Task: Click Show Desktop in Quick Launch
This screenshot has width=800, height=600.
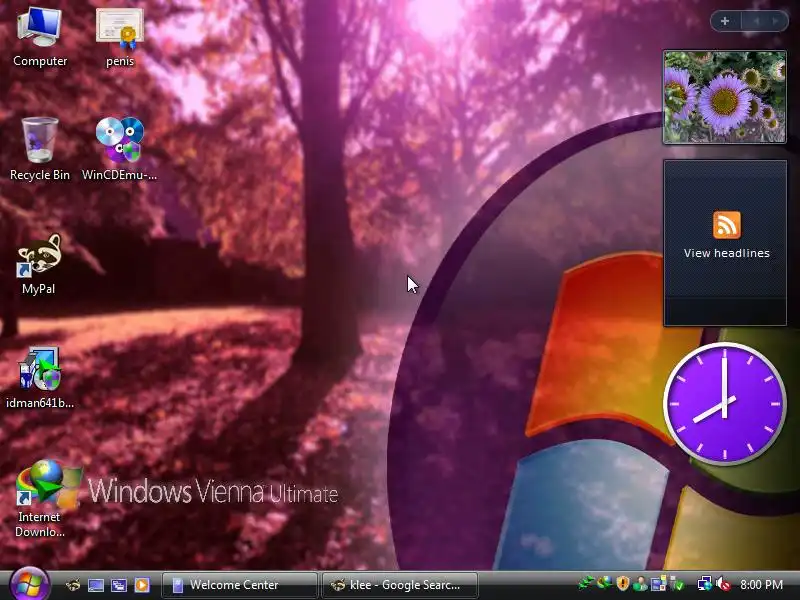Action: coord(96,585)
